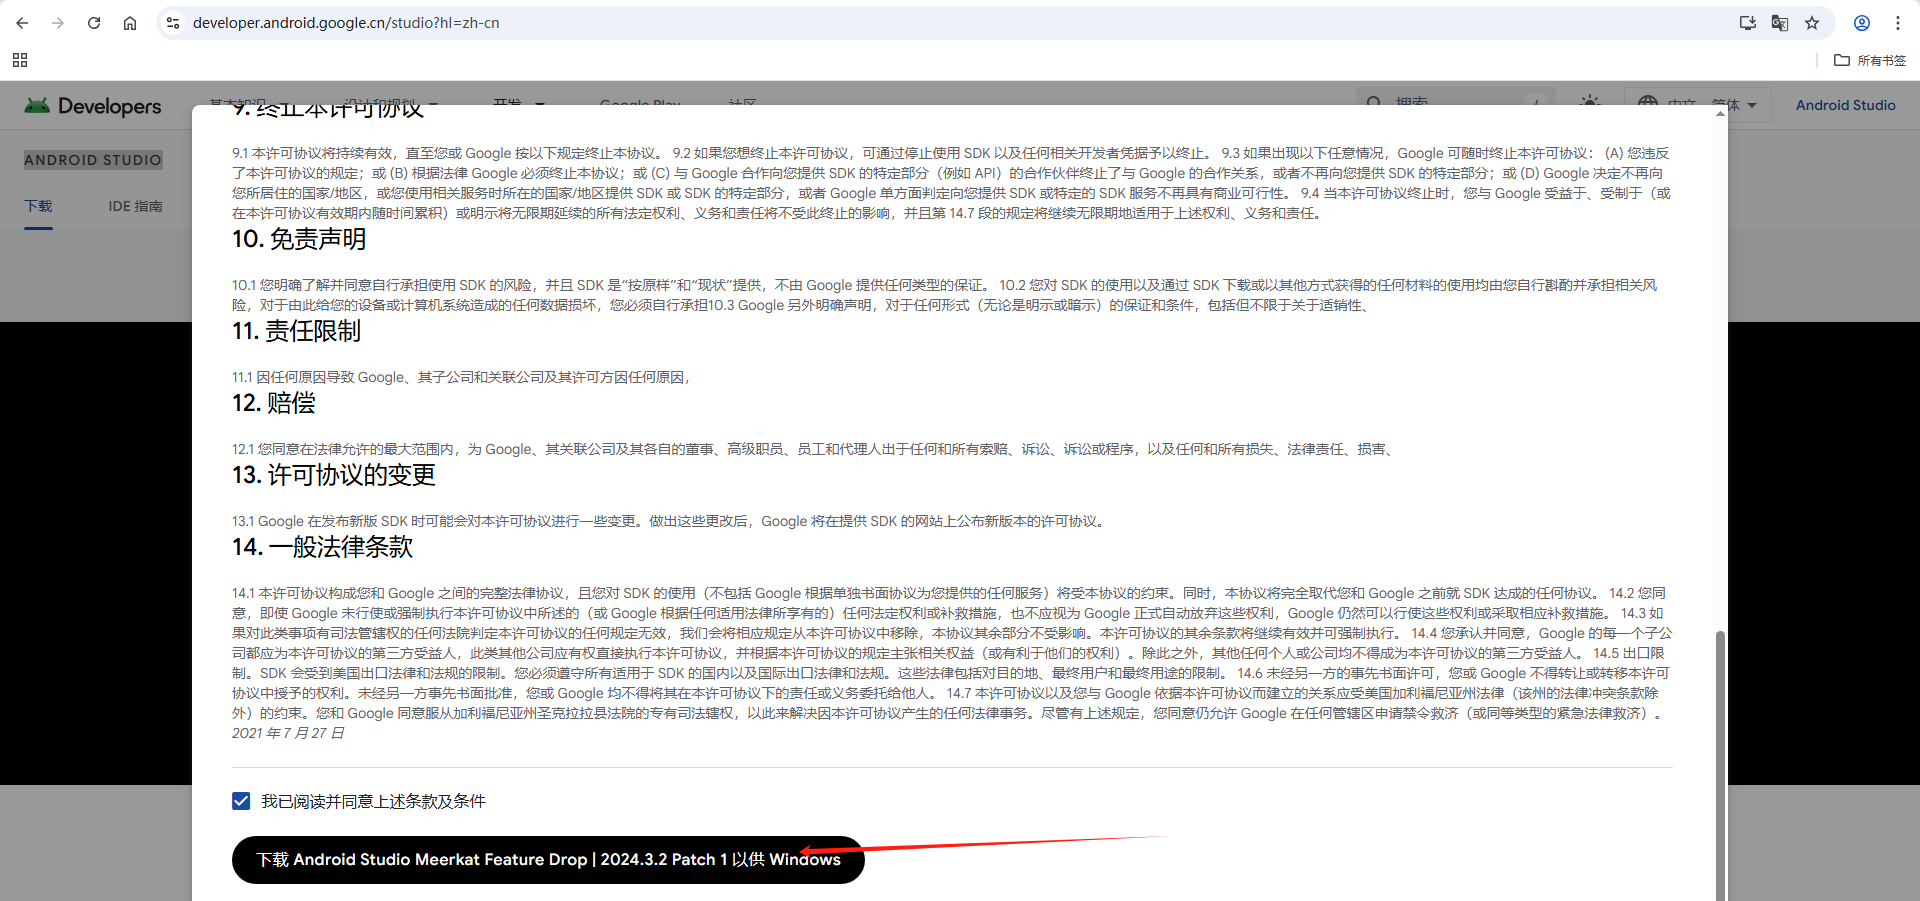Switch to the IDE 指南 tab
The image size is (1920, 901).
pyautogui.click(x=135, y=206)
